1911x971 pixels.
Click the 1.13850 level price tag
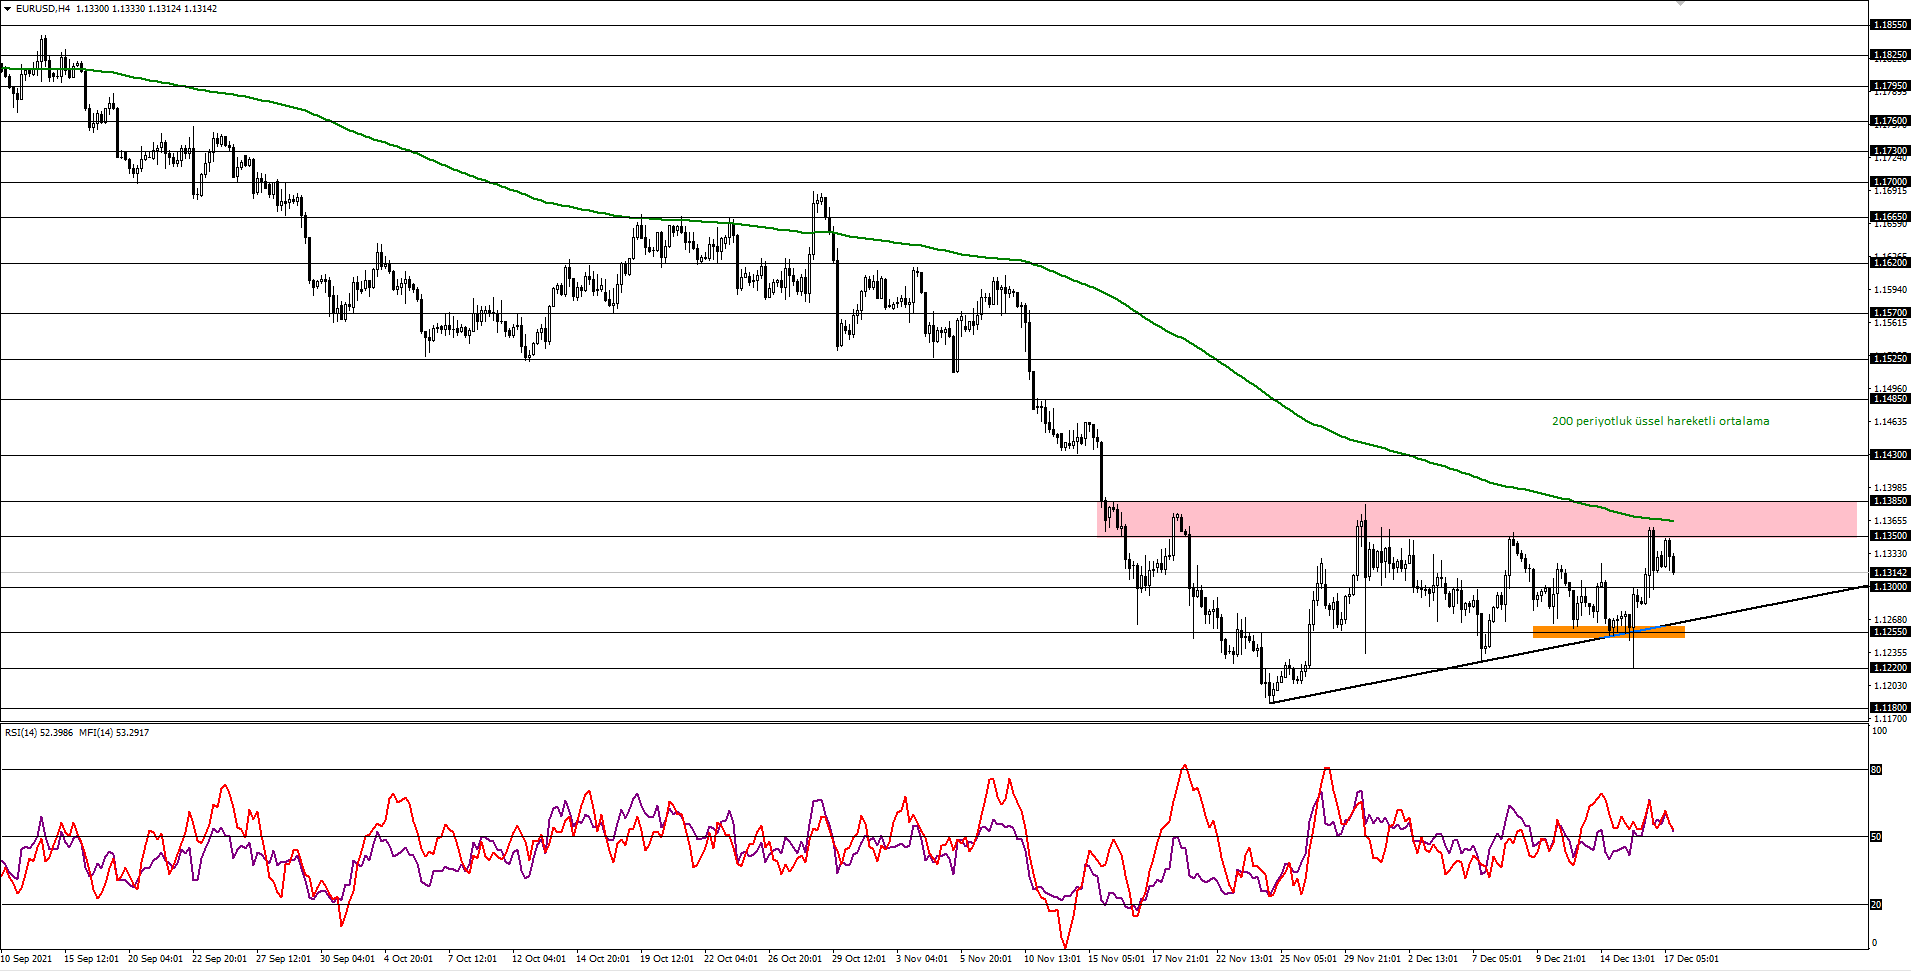(1889, 501)
